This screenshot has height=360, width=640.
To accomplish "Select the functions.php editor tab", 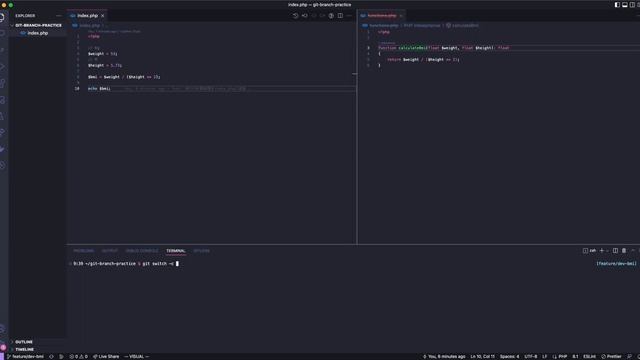I will pyautogui.click(x=382, y=16).
